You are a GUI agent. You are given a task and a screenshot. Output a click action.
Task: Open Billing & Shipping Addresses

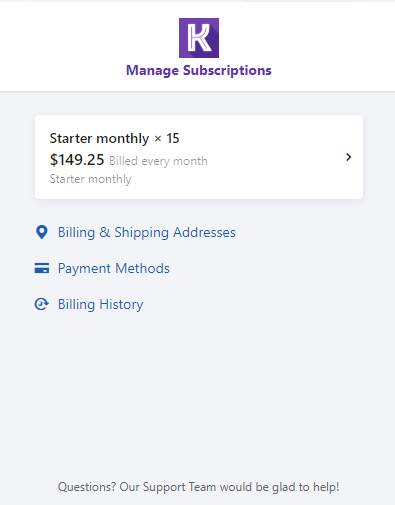[x=147, y=232]
